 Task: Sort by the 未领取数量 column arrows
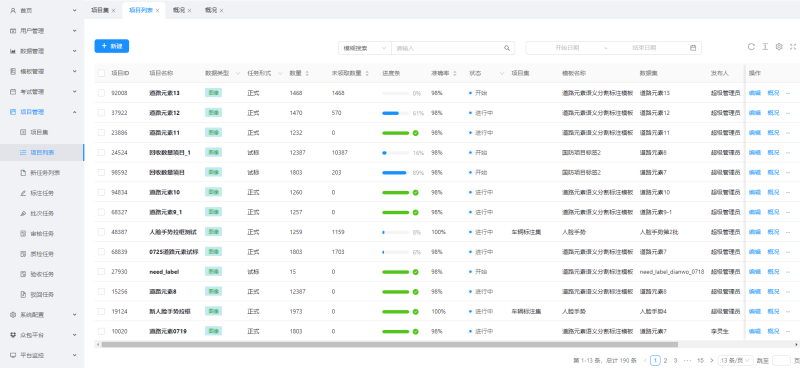tap(367, 73)
